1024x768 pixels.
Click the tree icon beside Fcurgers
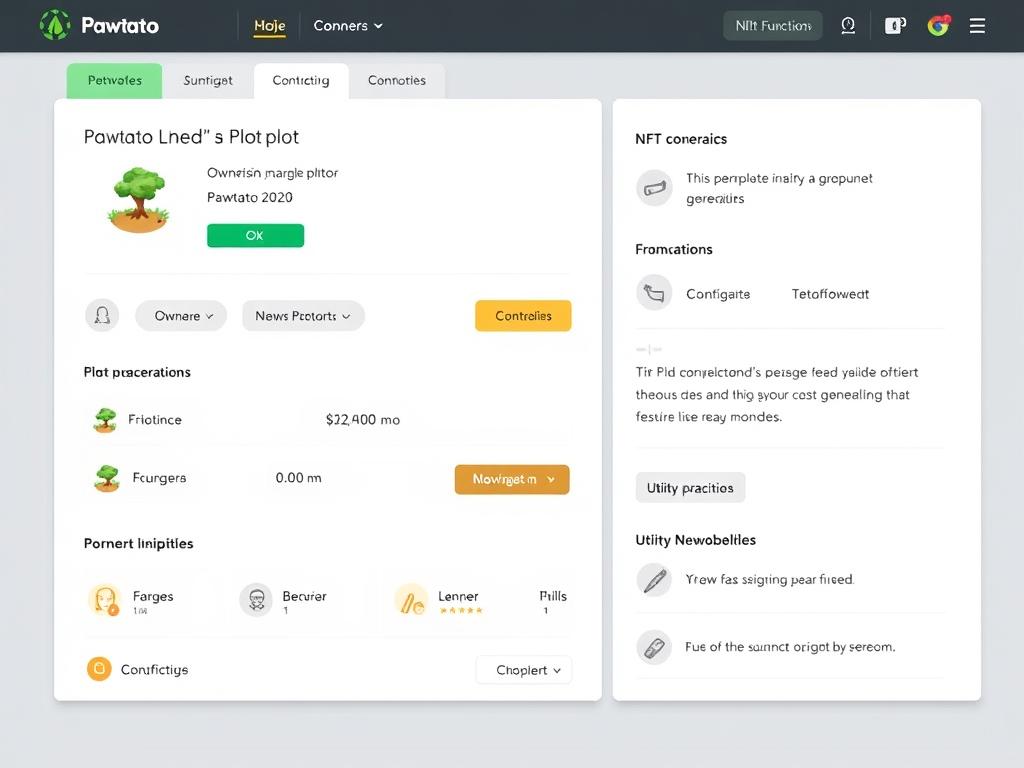tap(107, 478)
